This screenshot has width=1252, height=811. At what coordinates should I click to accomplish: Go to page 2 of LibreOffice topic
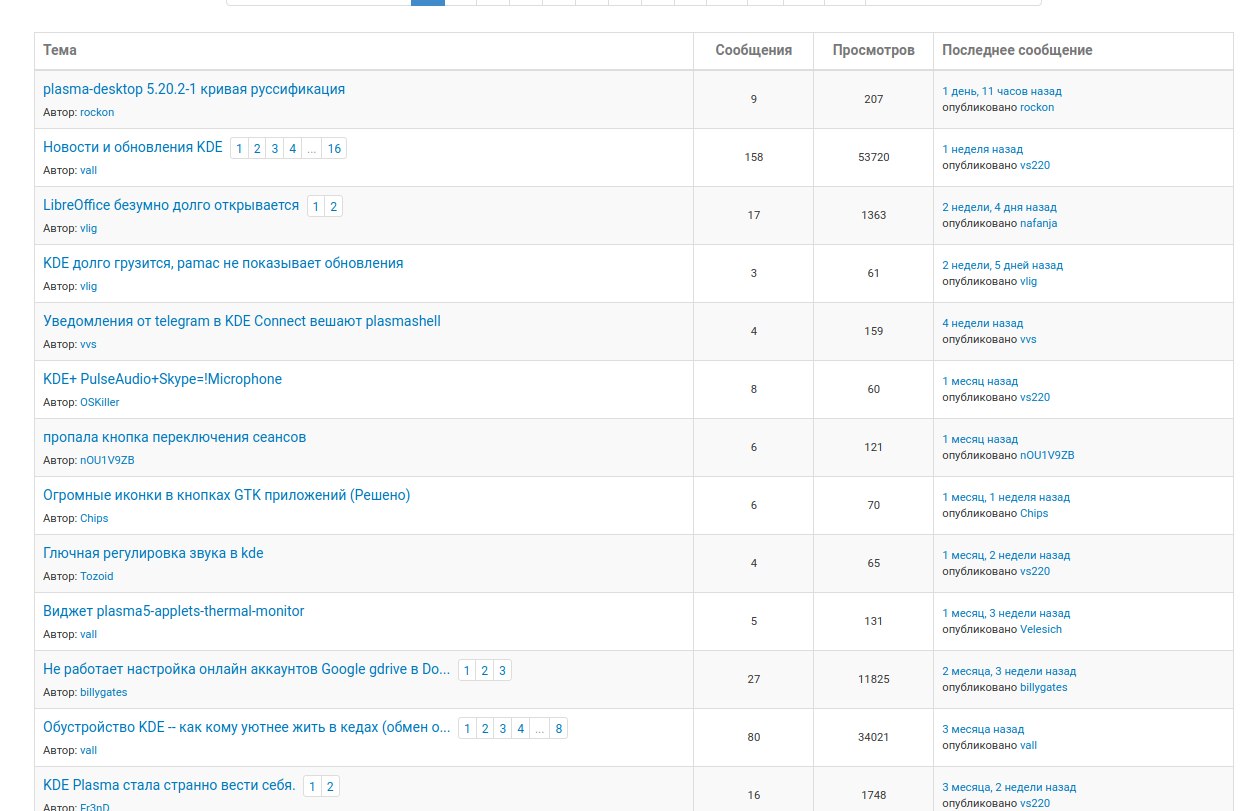[334, 207]
